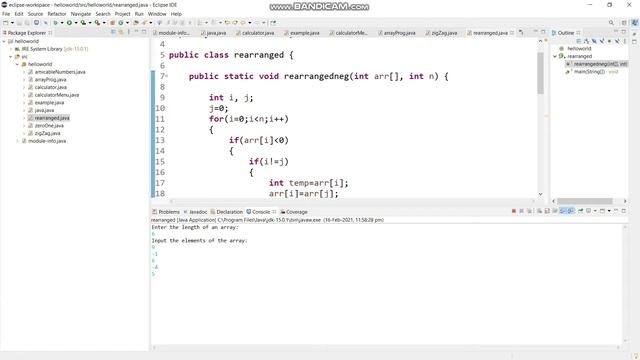Screen dimensions: 640x360
Task: Switch to the Coverage tab
Action: (x=294, y=212)
